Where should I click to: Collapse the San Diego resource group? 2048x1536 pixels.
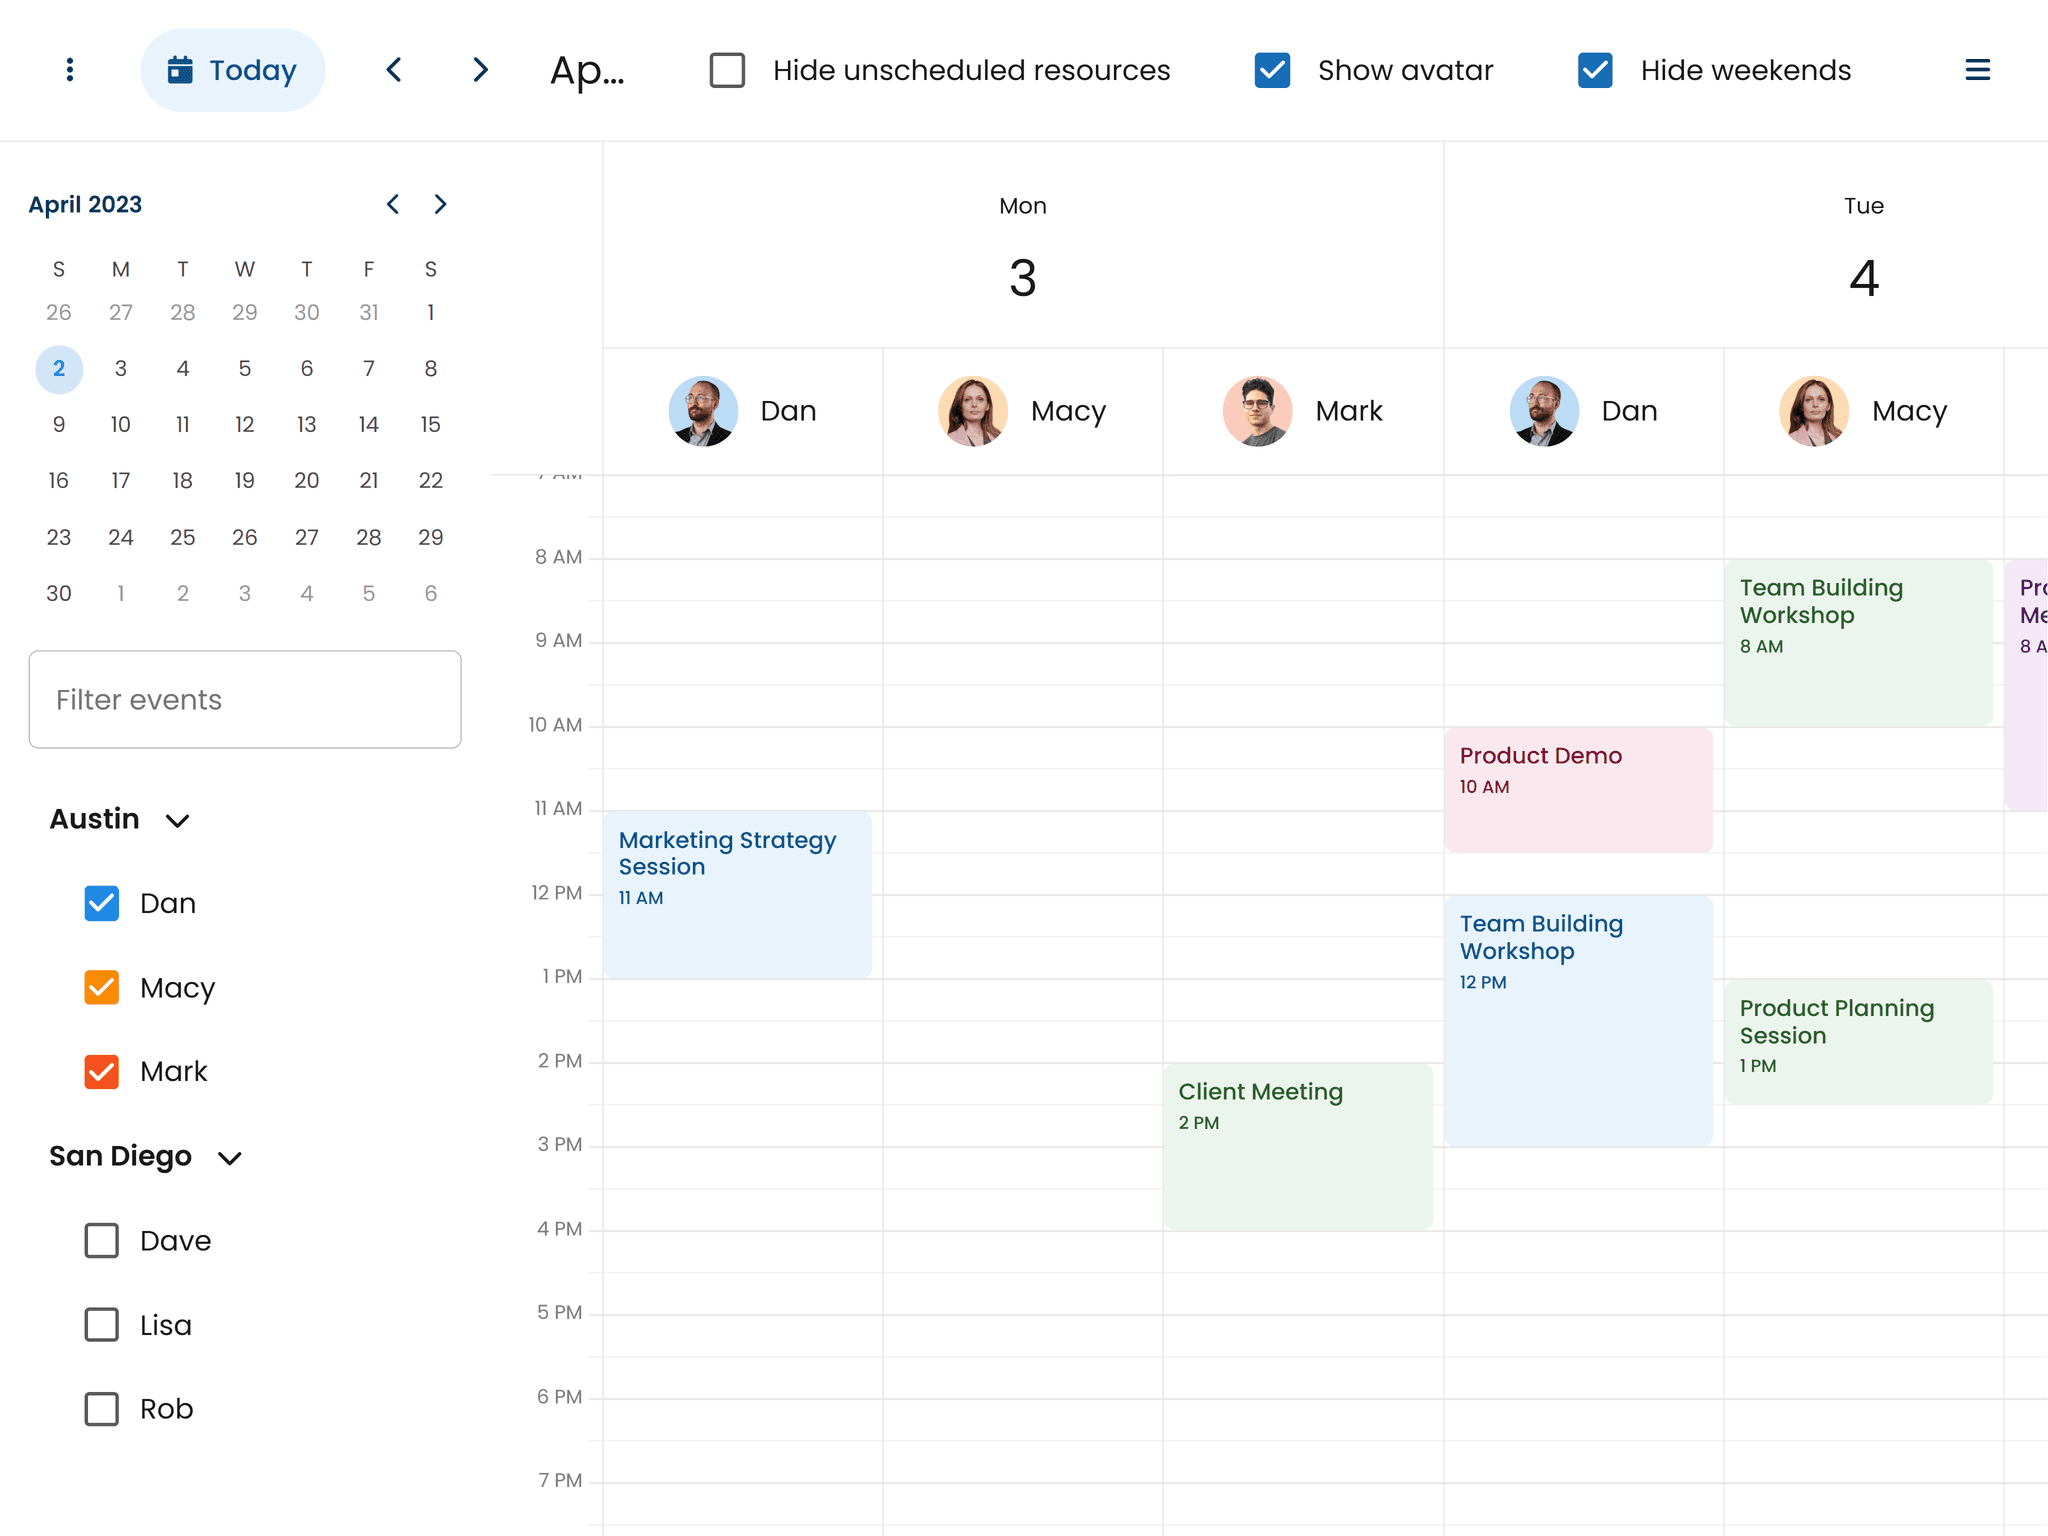(230, 1157)
